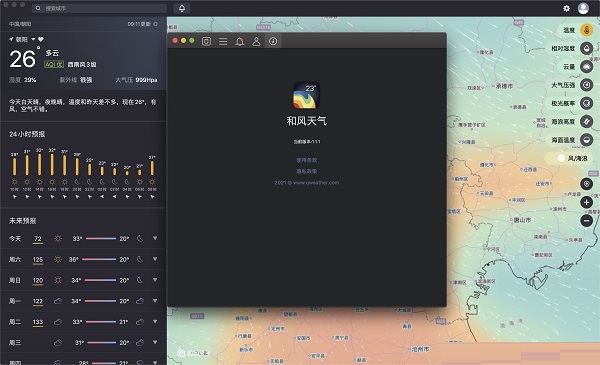Screen dimensions: 600x365
Task: Click the 中国/朝阳 location breadcrumb
Action: tap(20, 24)
